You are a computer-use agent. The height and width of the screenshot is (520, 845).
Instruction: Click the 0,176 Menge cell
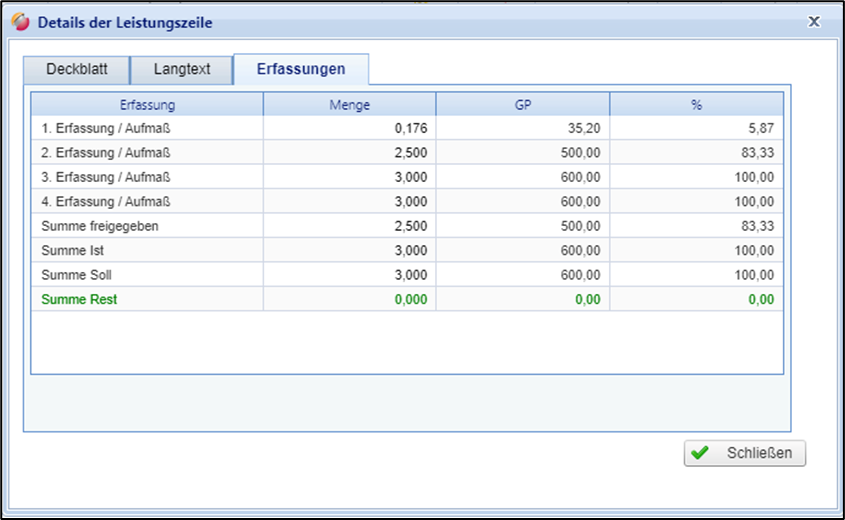(411, 128)
